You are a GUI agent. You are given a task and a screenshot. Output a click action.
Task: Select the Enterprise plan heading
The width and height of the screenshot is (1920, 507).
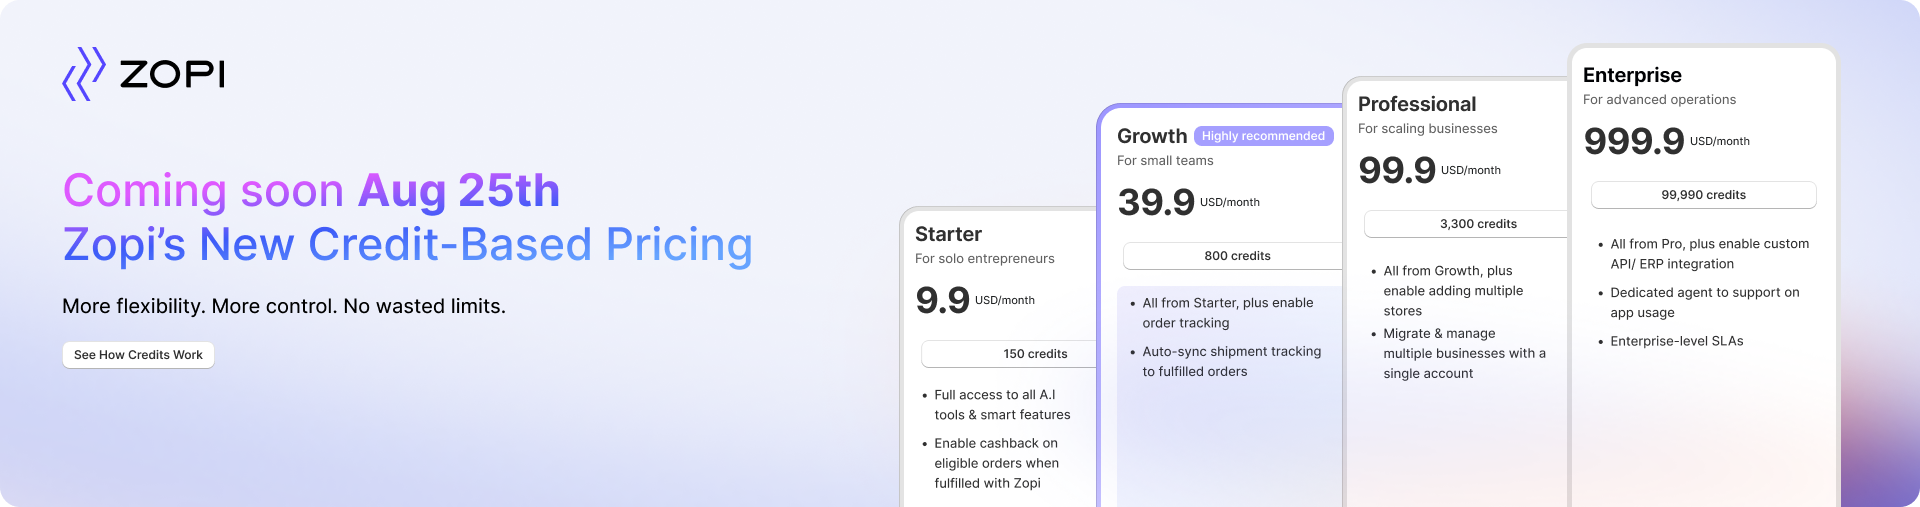click(1632, 75)
